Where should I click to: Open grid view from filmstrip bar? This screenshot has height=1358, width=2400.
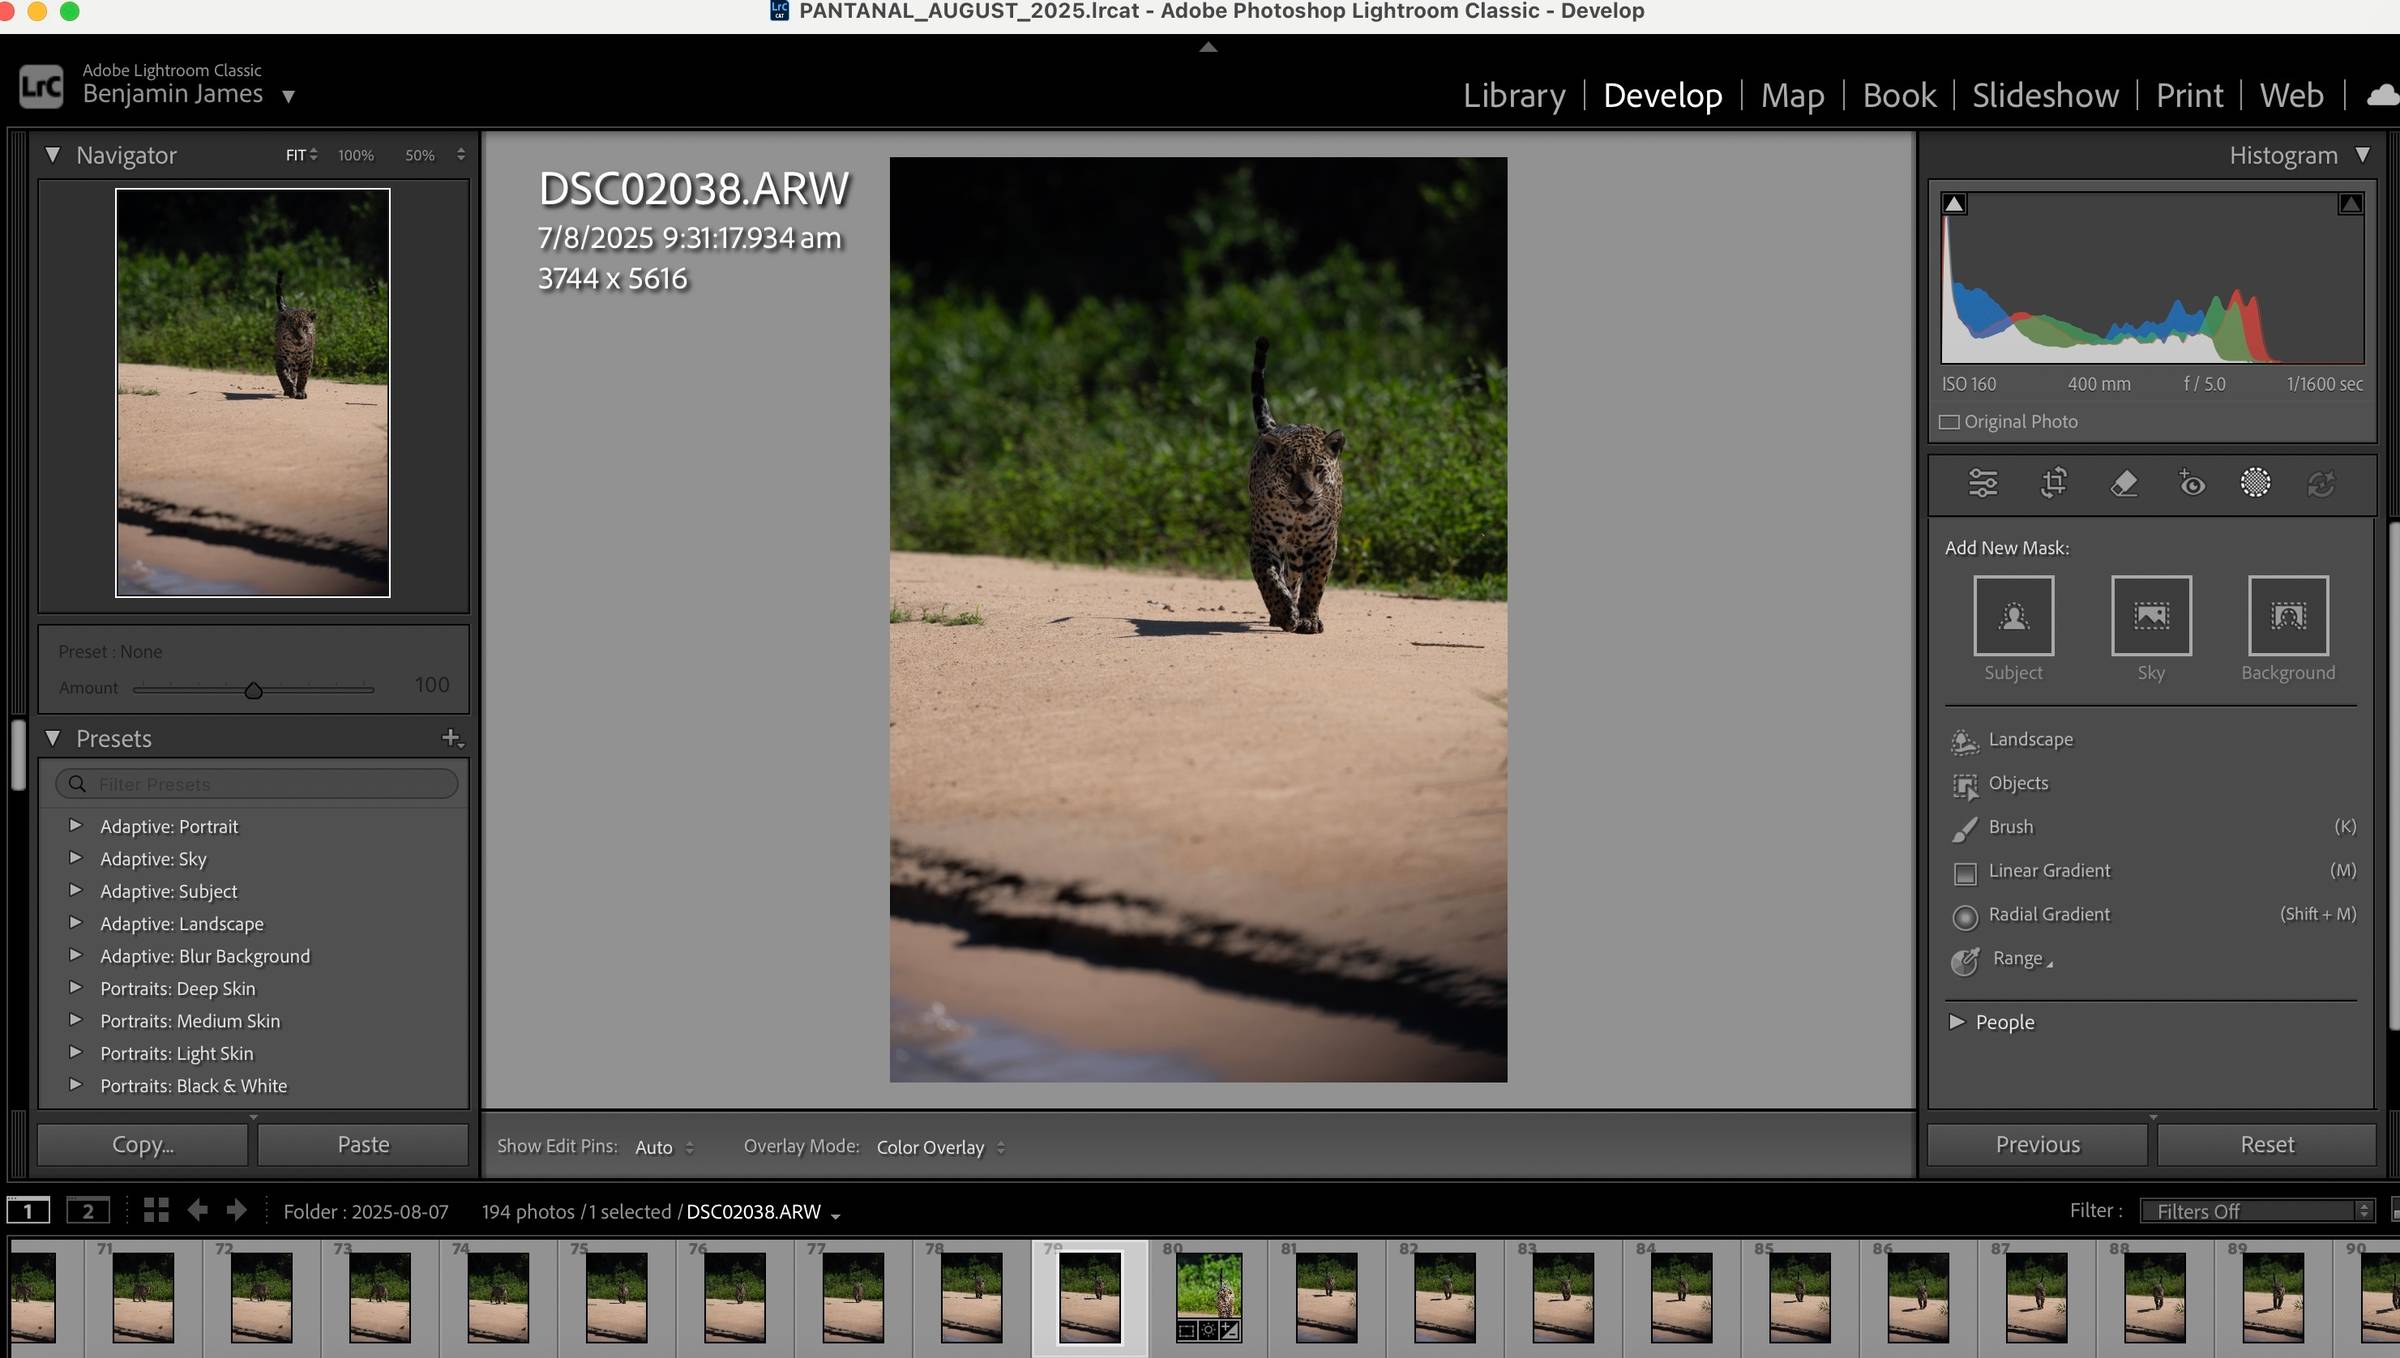point(156,1211)
